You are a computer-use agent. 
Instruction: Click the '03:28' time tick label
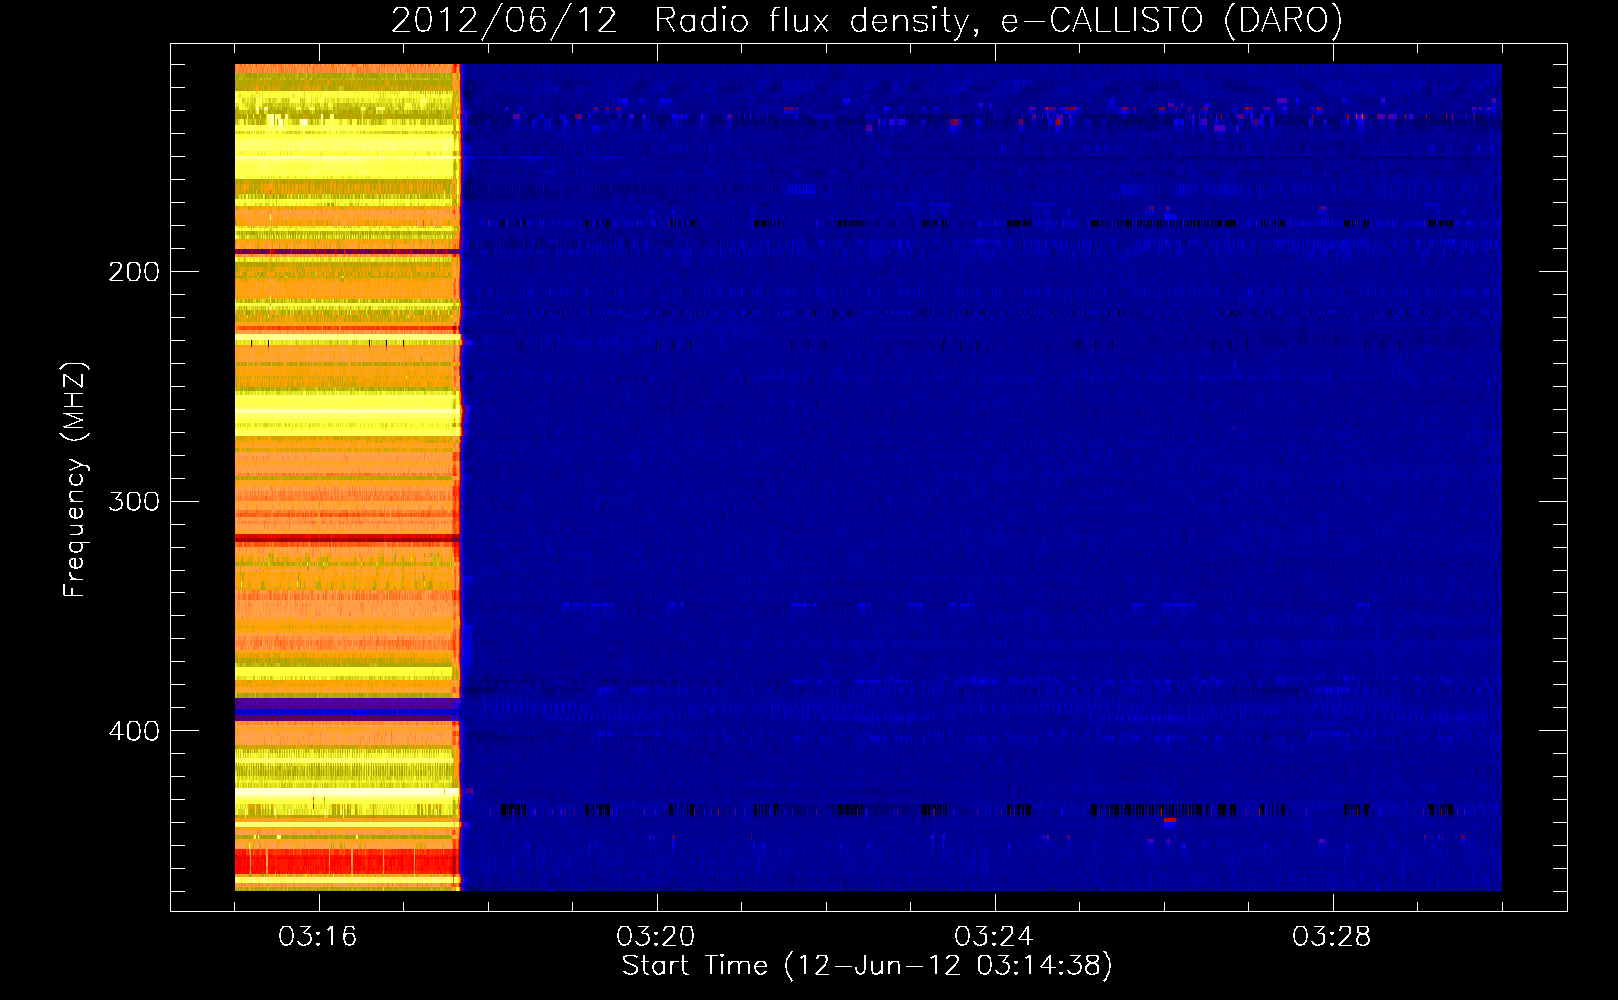1332,937
